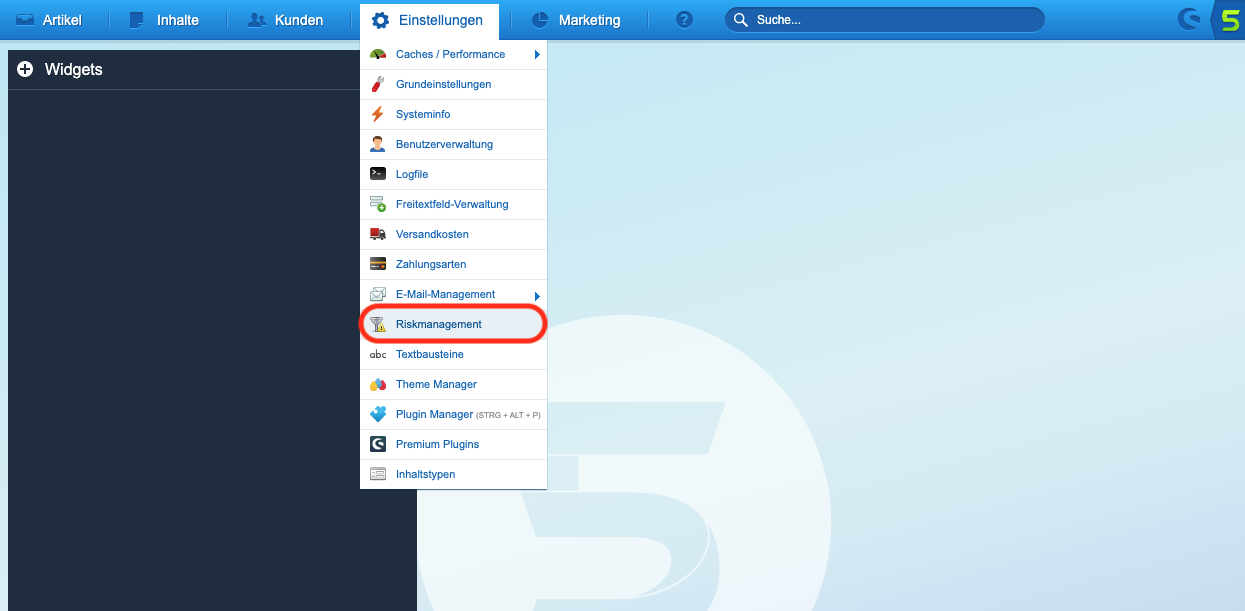Click the E-Mail-Management envelope icon
This screenshot has width=1245, height=611.
(378, 294)
